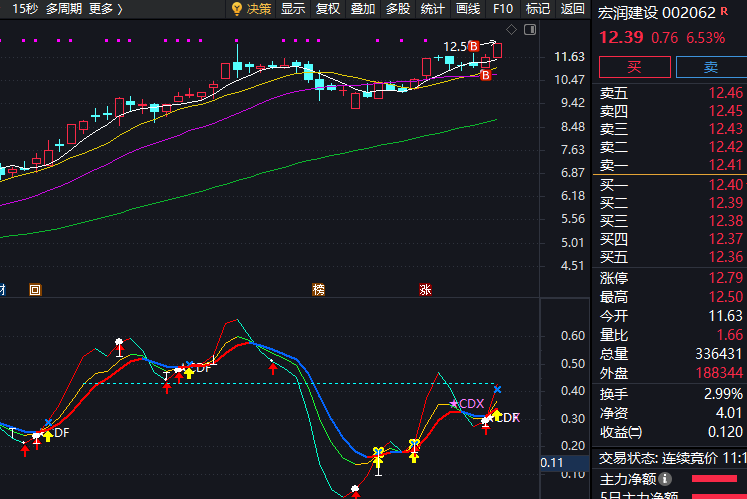Click the 买三 price 12.38
747x499 pixels.
726,221
